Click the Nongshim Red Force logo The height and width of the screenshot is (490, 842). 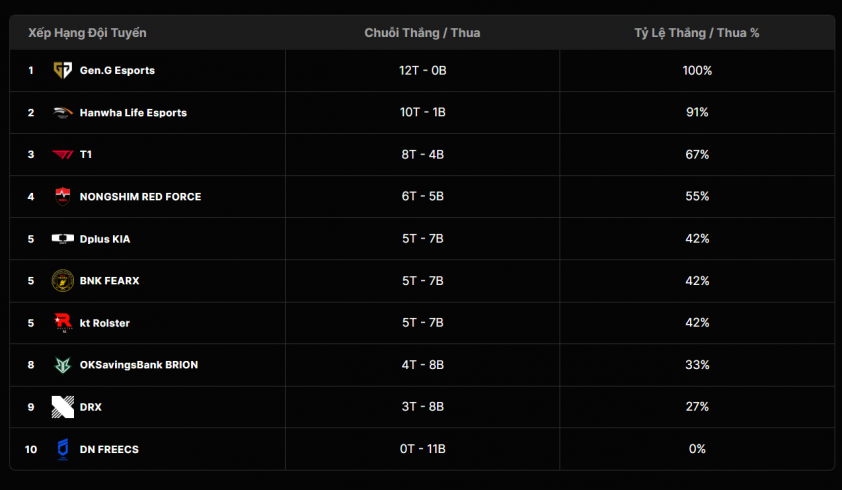click(x=63, y=197)
